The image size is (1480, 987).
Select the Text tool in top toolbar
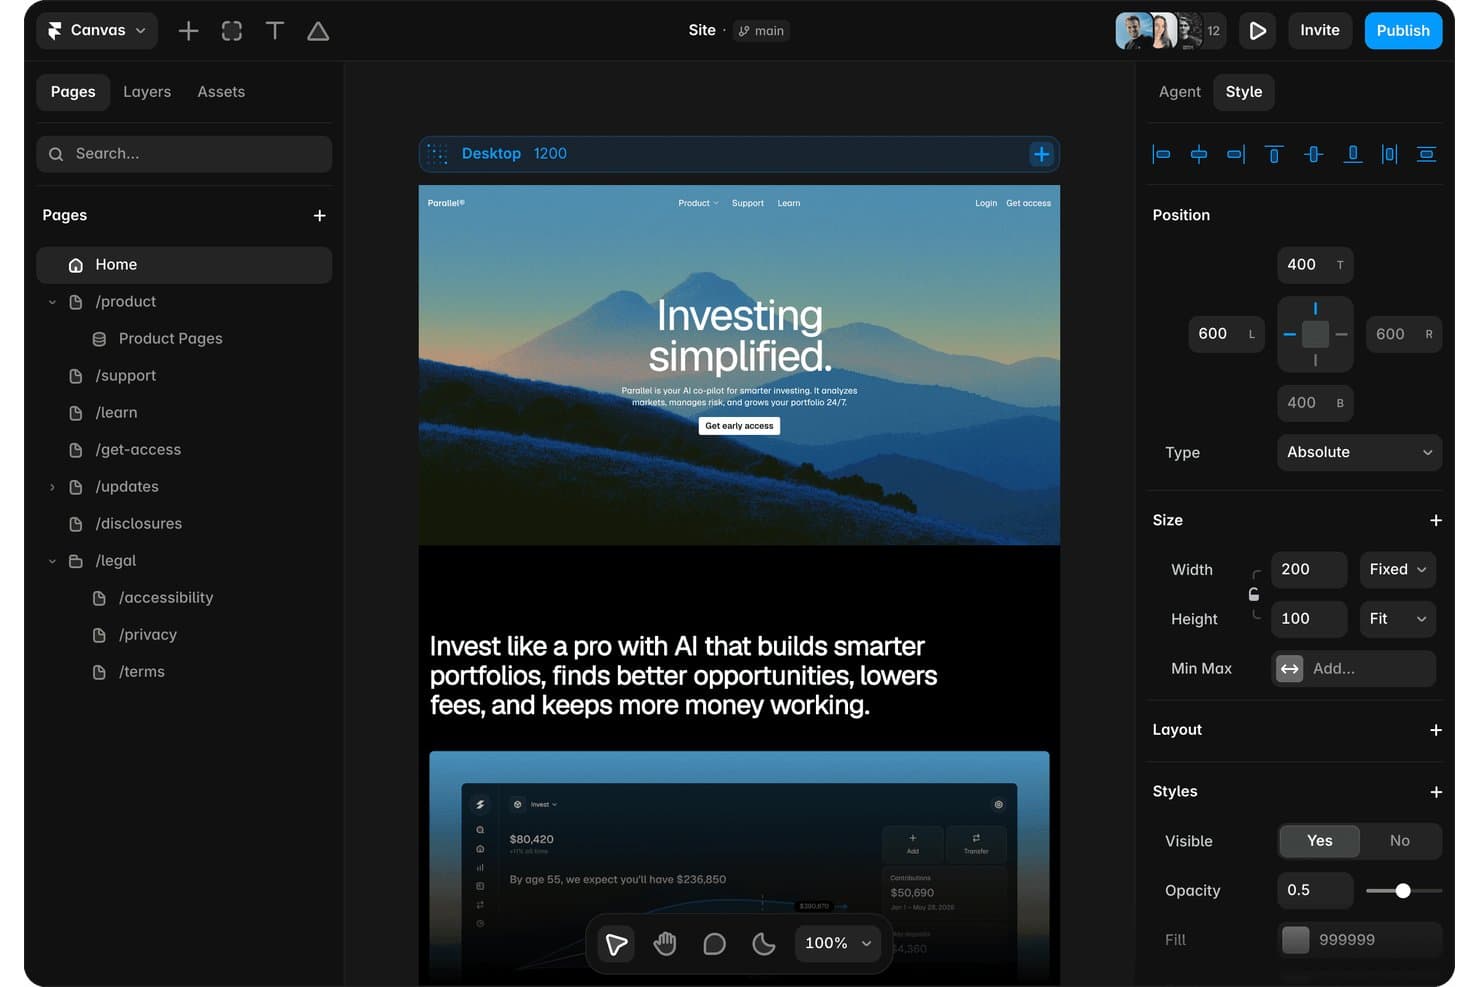pyautogui.click(x=275, y=31)
